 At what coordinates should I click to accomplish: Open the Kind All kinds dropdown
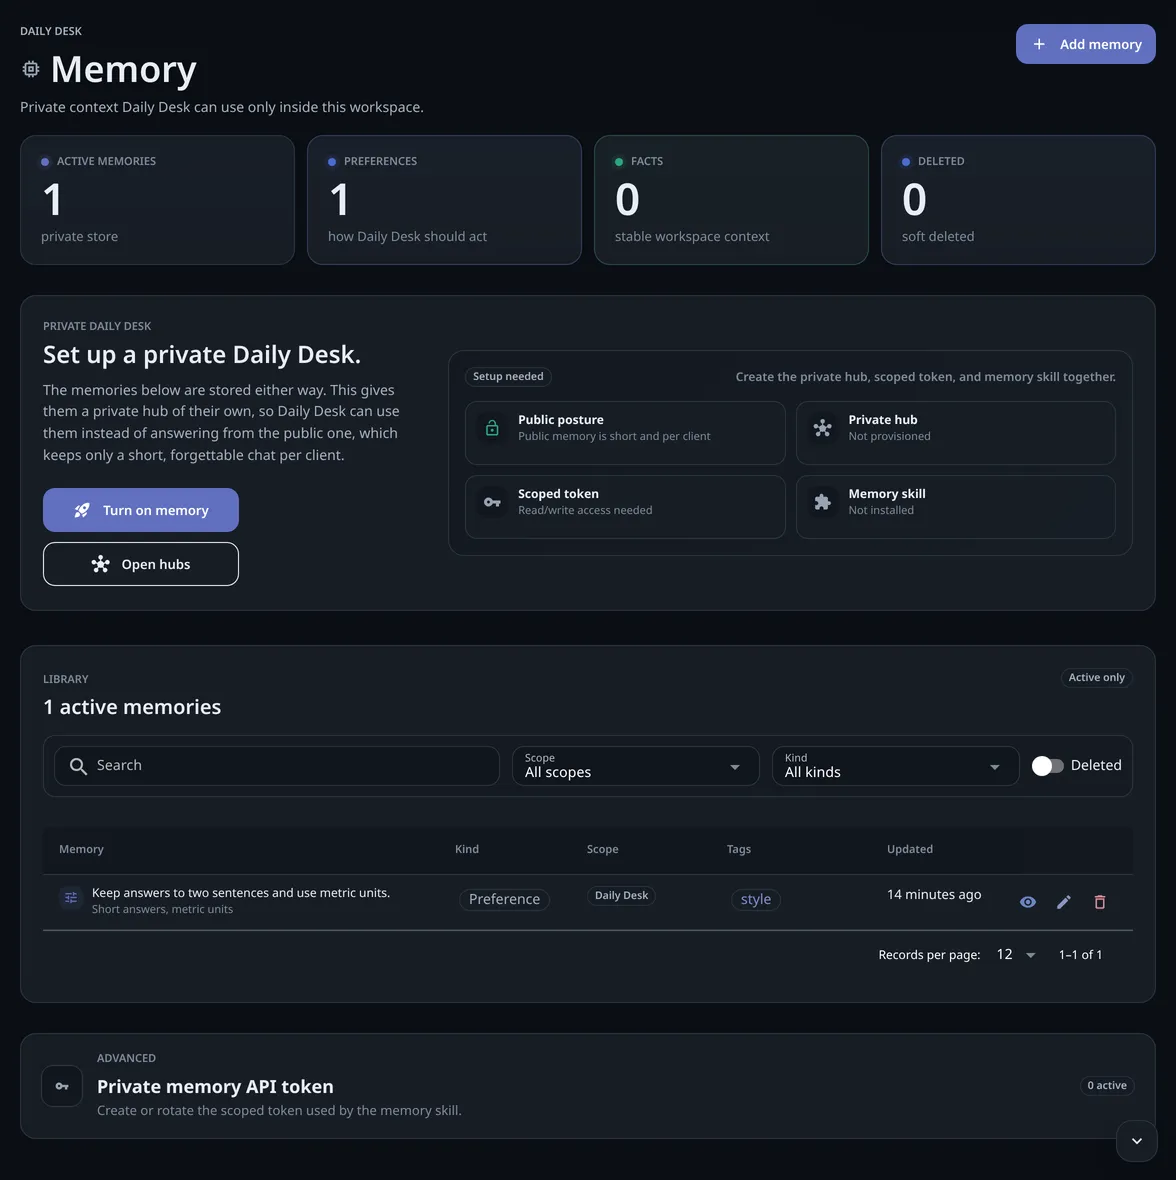(x=895, y=765)
